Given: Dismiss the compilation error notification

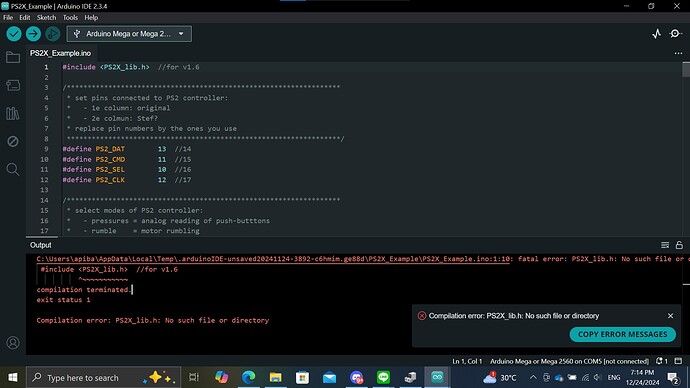Looking at the screenshot, I should [x=670, y=316].
